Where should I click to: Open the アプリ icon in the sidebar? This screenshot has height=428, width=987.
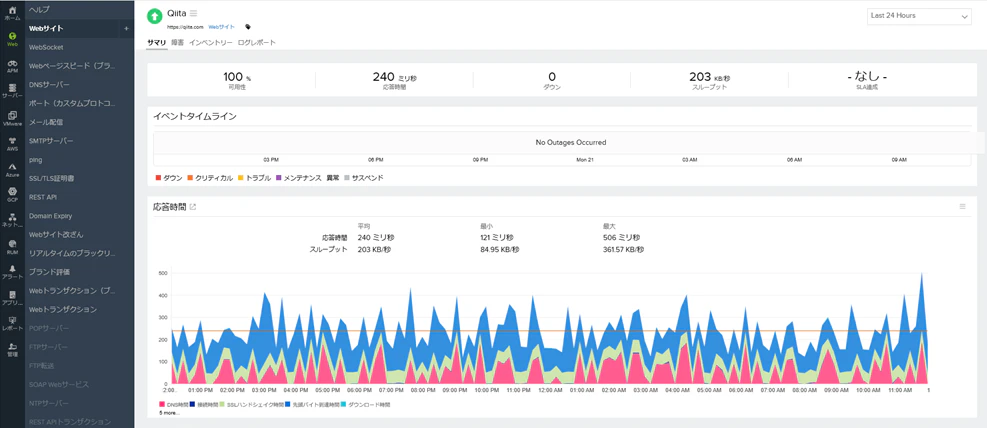click(x=13, y=296)
